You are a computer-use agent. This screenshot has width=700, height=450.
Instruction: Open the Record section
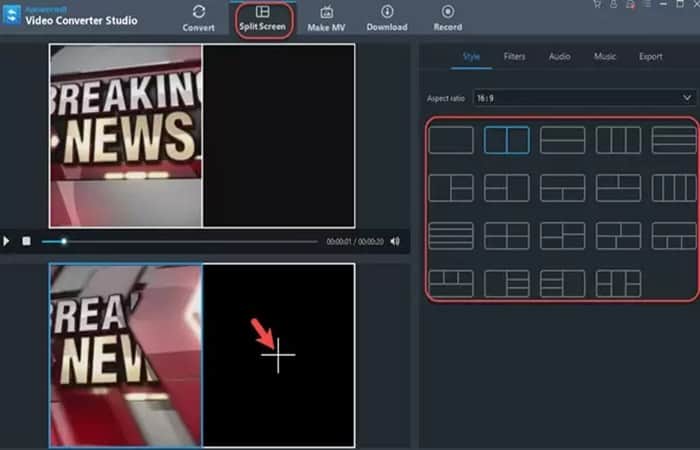pyautogui.click(x=448, y=18)
